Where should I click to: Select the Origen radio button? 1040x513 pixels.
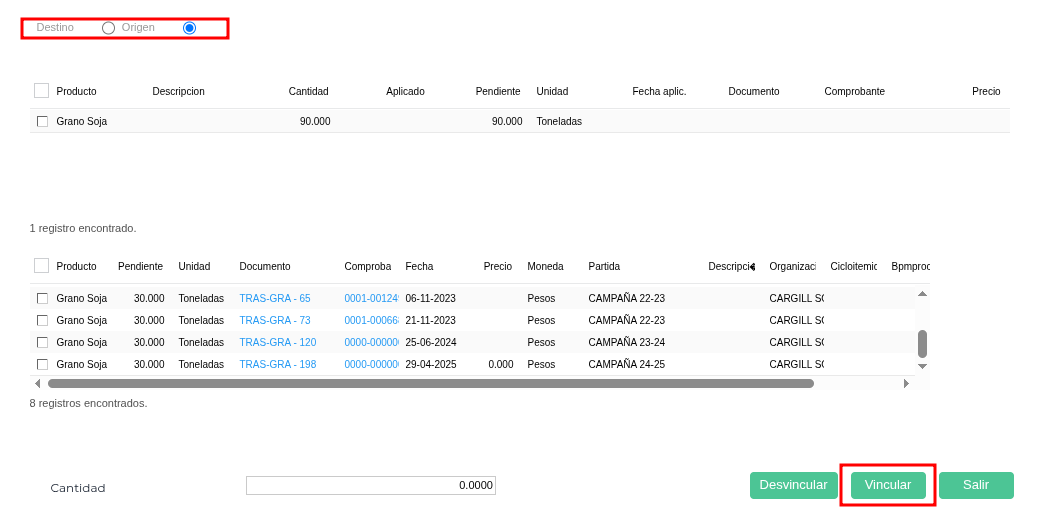click(189, 28)
